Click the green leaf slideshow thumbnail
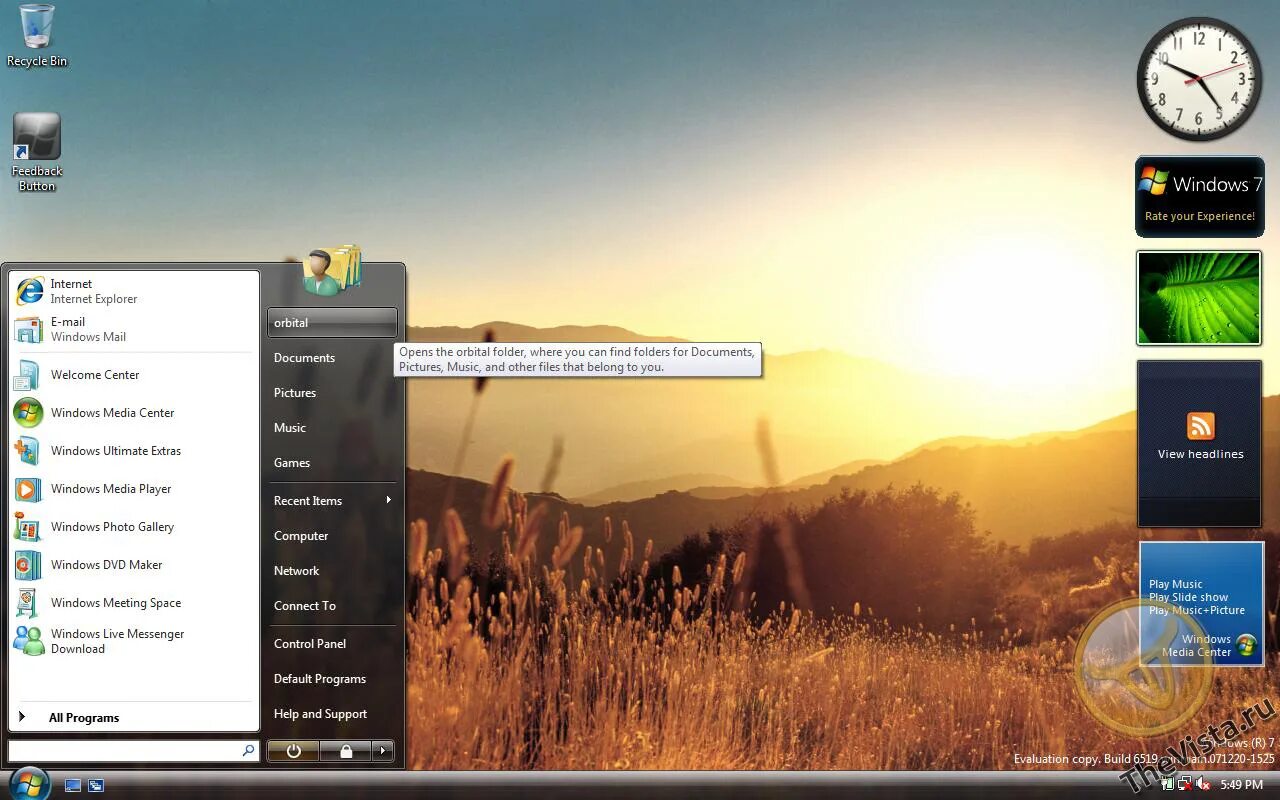The width and height of the screenshot is (1280, 800). 1199,298
